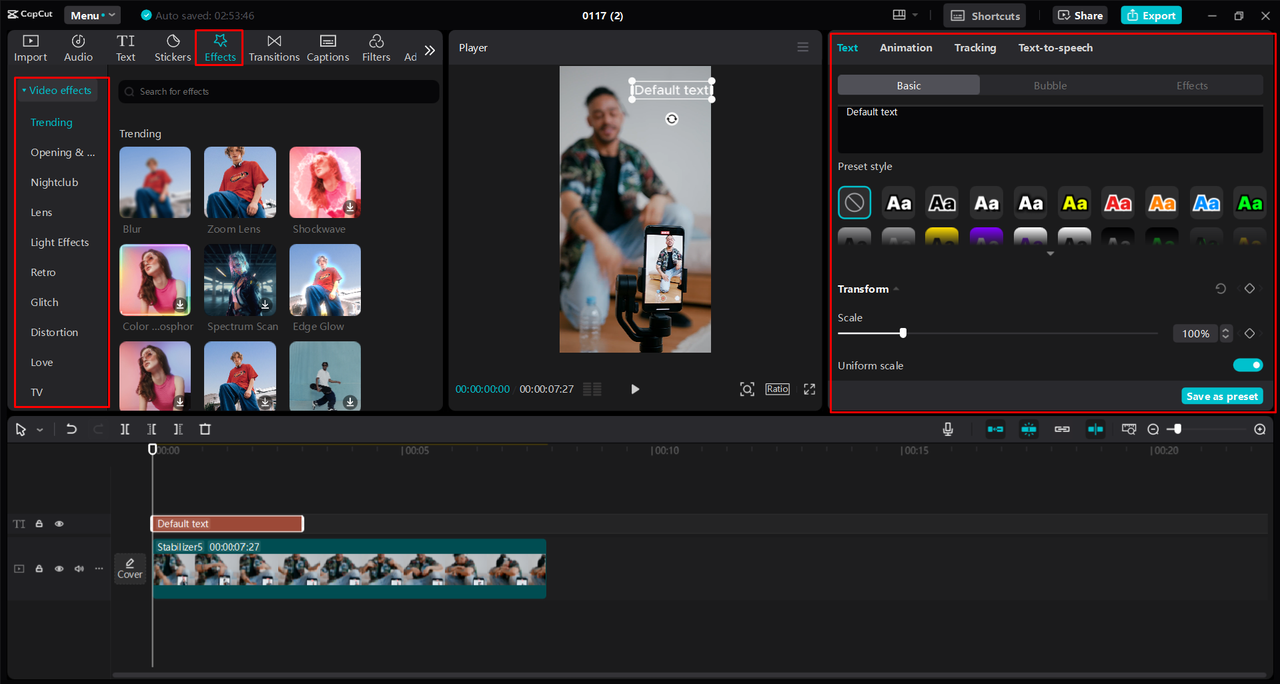Viewport: 1280px width, 684px height.
Task: Choose the yellow Aa preset style
Action: [1074, 203]
